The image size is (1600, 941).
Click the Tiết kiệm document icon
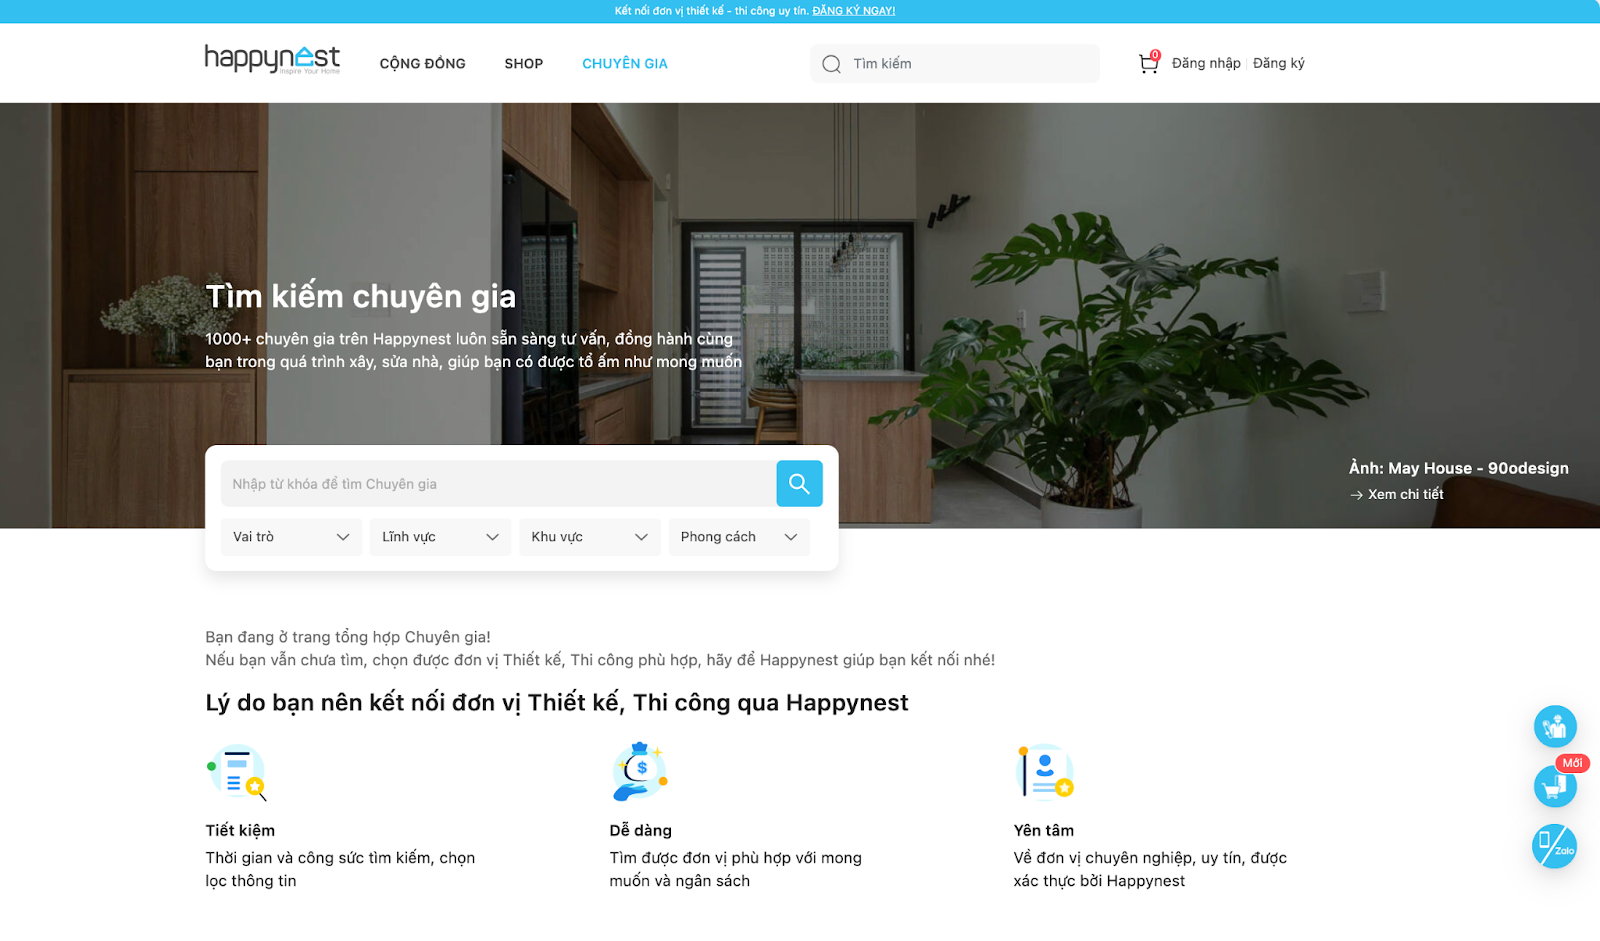point(236,772)
